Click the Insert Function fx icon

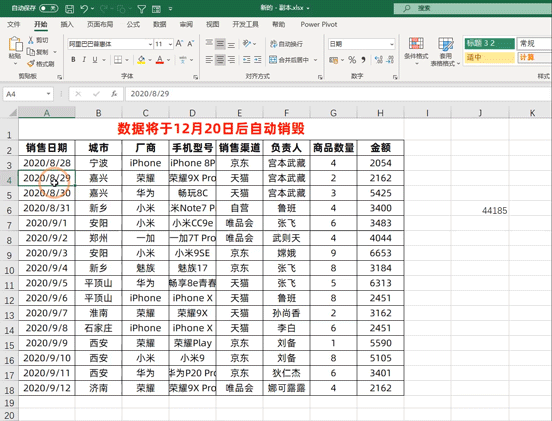[x=114, y=94]
